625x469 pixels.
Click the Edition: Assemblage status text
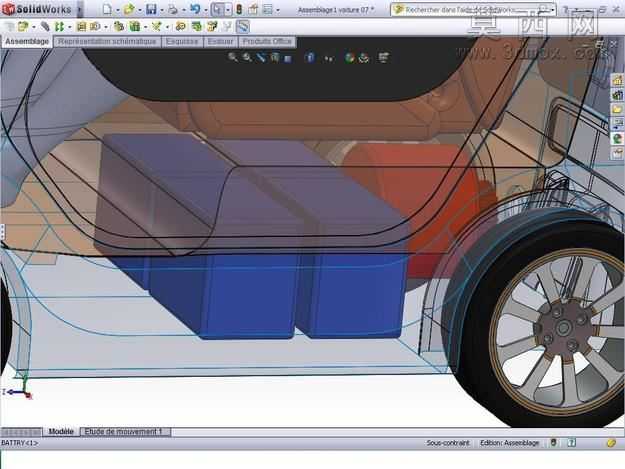coord(509,443)
